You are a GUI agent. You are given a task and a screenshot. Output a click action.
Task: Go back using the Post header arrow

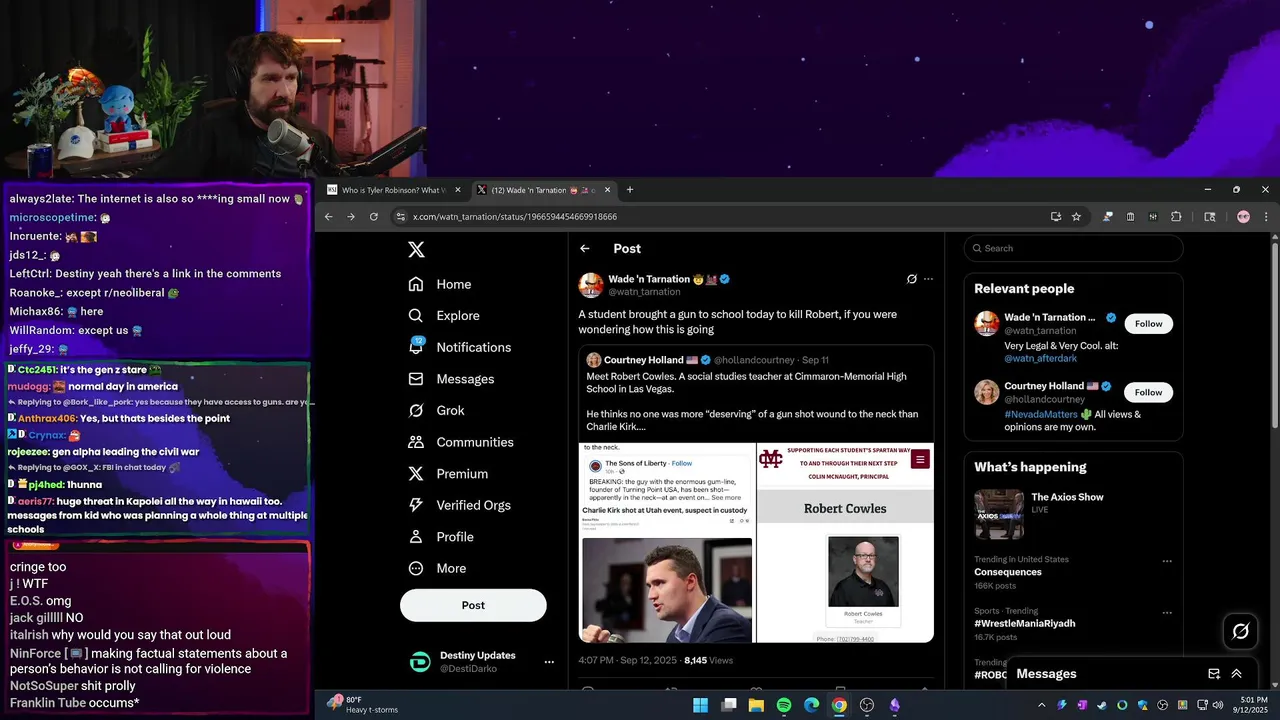pyautogui.click(x=585, y=249)
